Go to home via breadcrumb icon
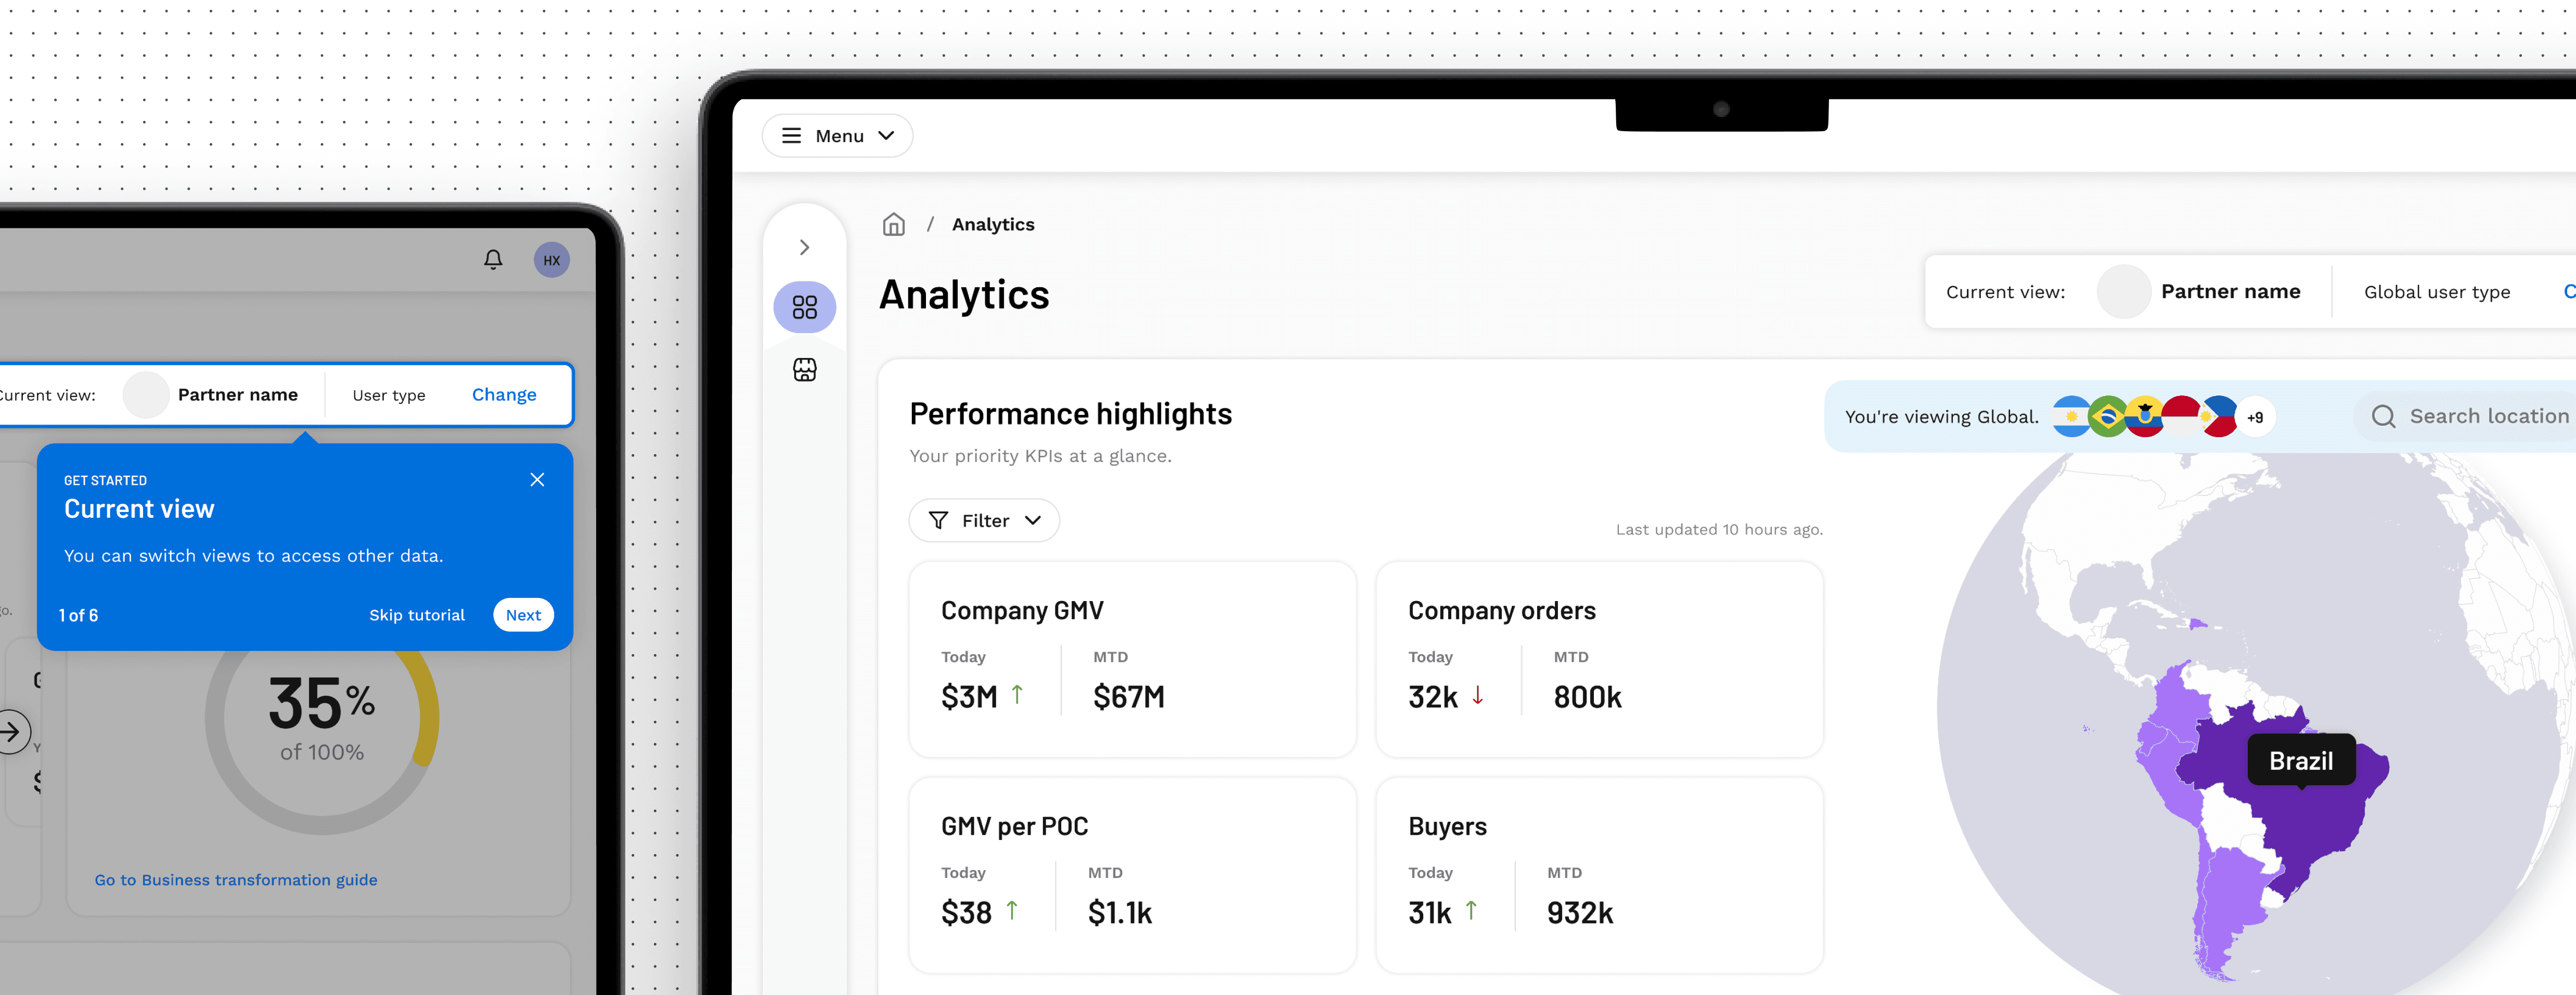 coord(894,224)
